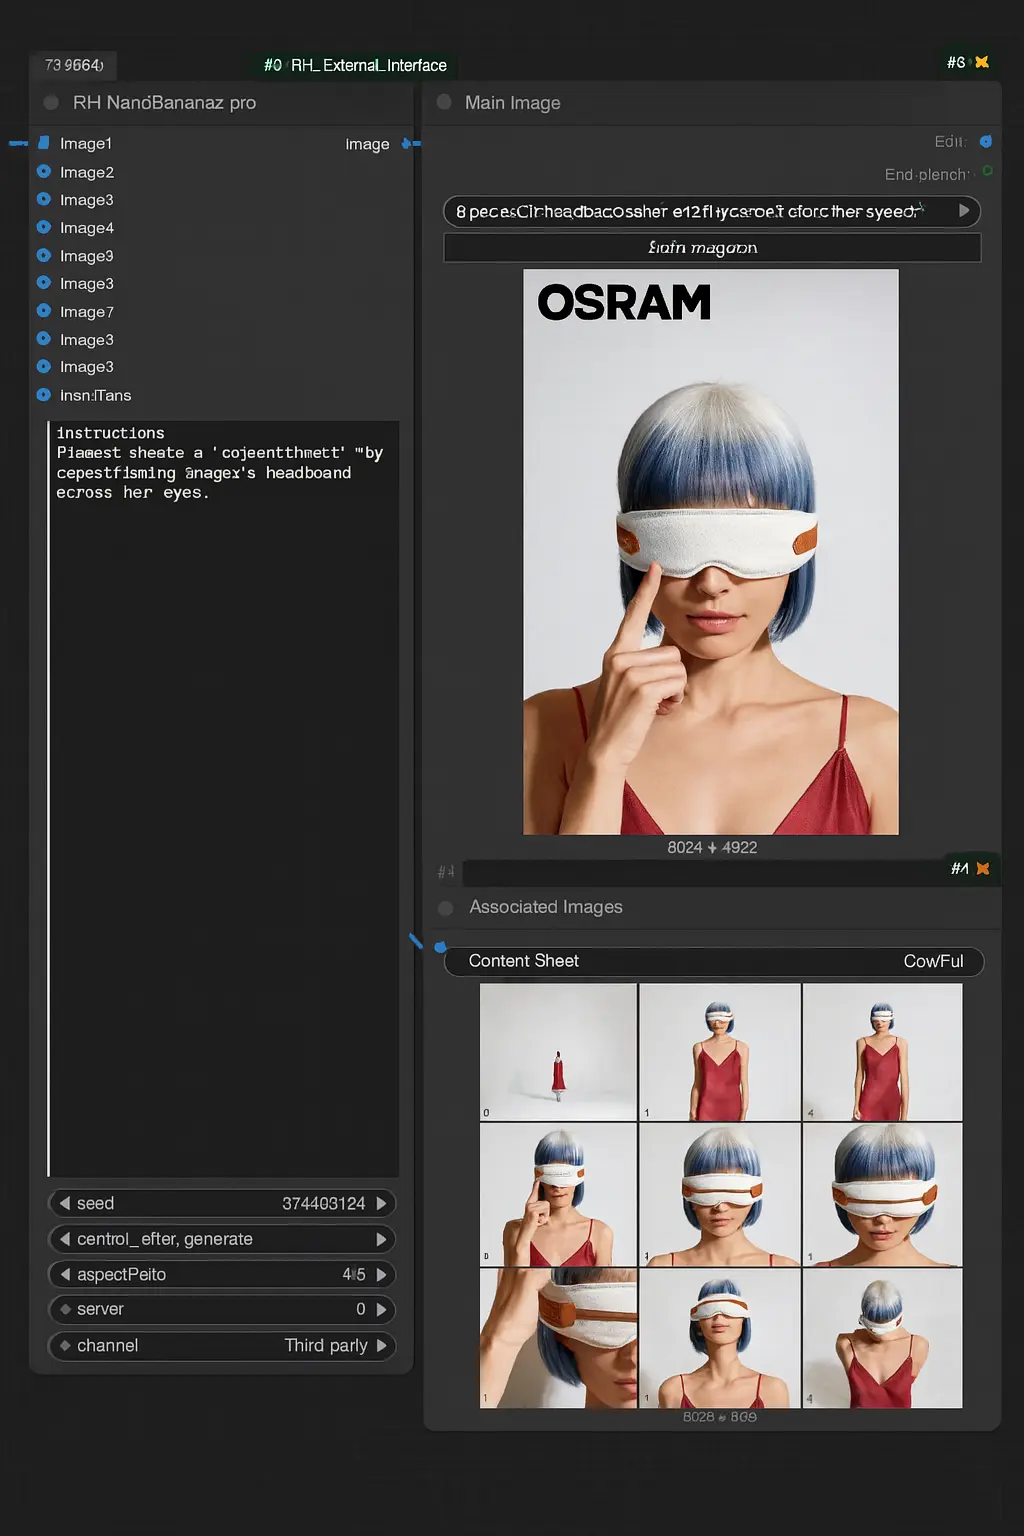
Task: Click the seed value 374403124
Action: coord(323,1203)
